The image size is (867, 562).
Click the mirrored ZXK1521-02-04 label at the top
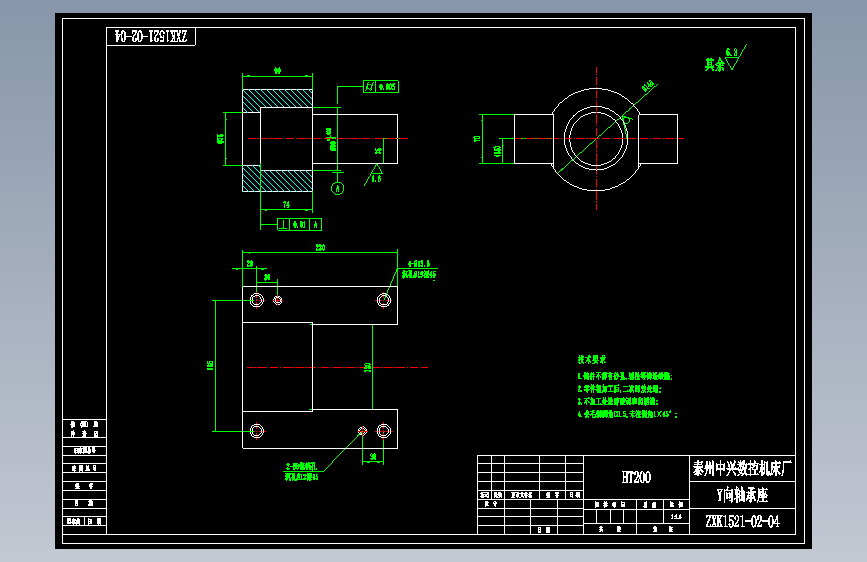pos(150,37)
